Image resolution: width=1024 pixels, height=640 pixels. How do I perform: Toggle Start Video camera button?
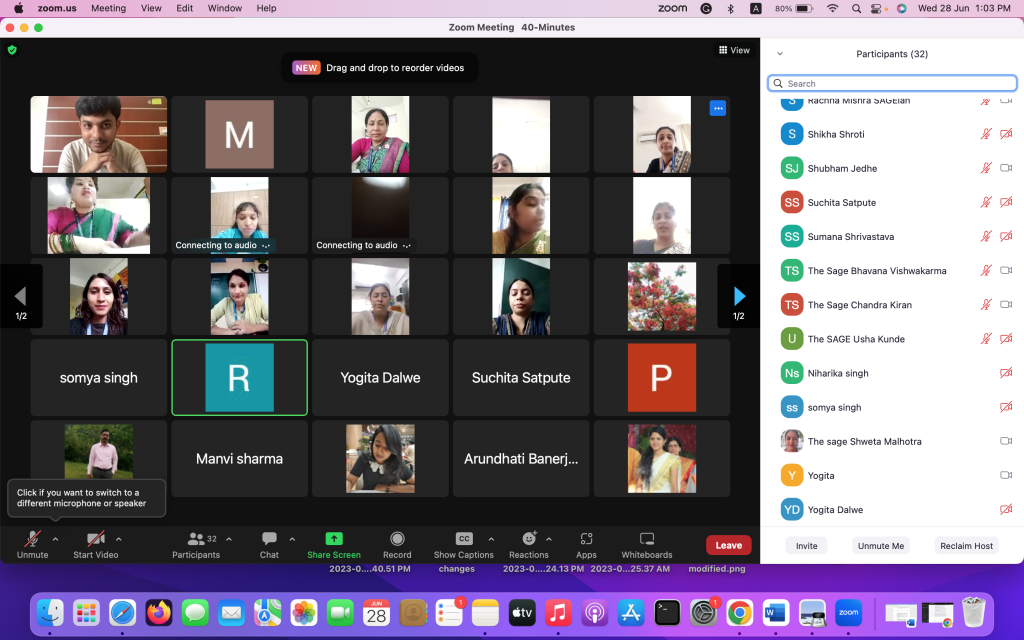coord(96,539)
